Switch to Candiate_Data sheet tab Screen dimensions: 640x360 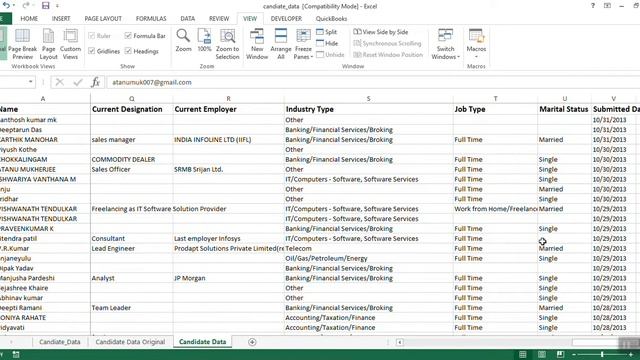coord(60,342)
